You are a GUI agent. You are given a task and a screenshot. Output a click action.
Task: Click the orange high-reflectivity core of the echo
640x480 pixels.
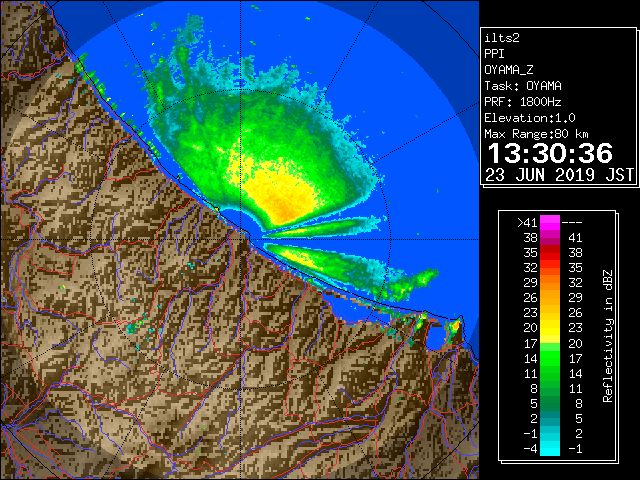[284, 211]
